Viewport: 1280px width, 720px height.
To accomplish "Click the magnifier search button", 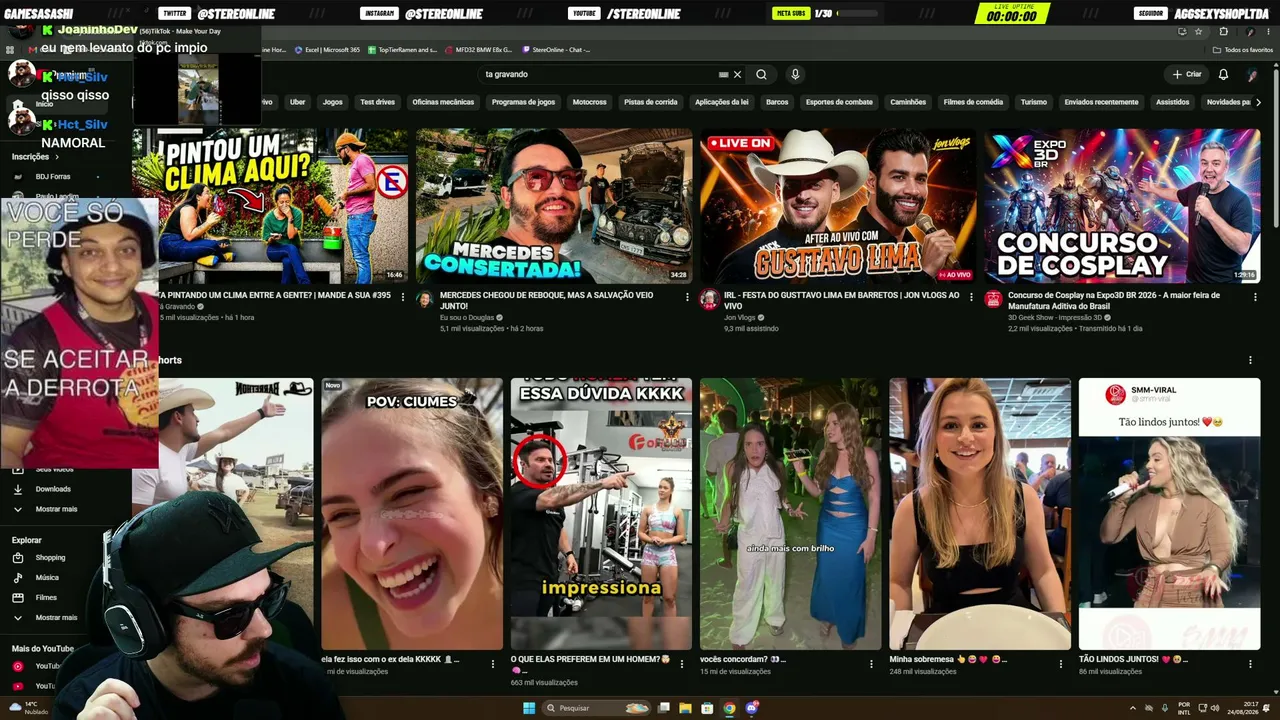I will pos(761,74).
